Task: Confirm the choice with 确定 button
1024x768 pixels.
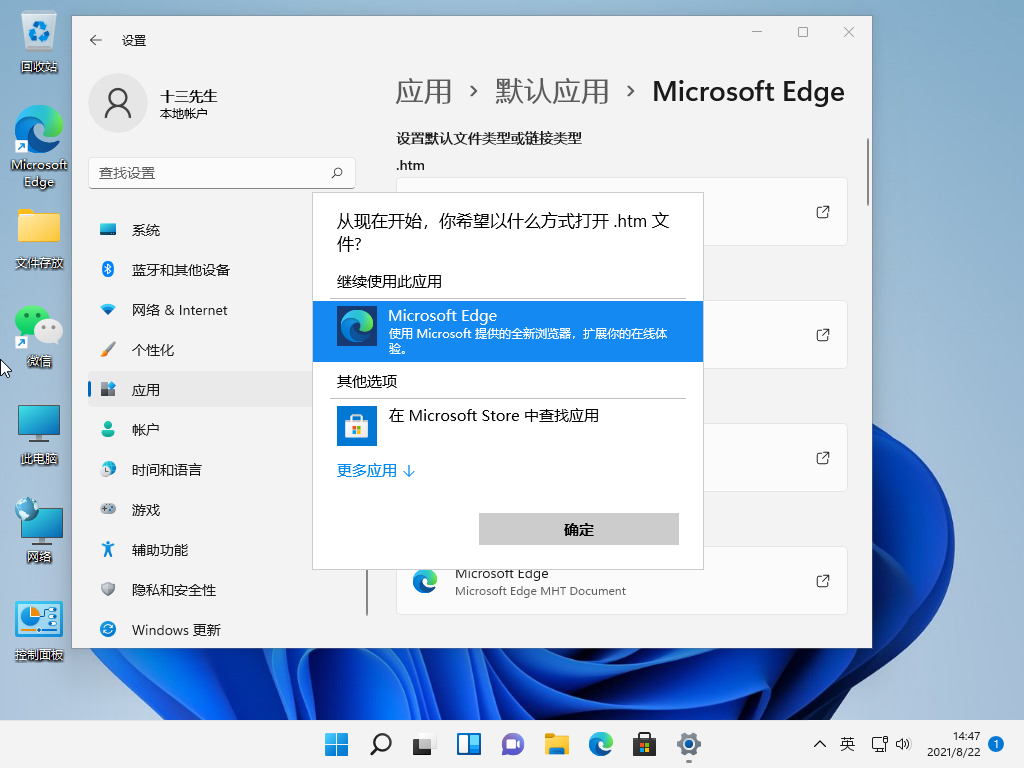Action: (579, 528)
